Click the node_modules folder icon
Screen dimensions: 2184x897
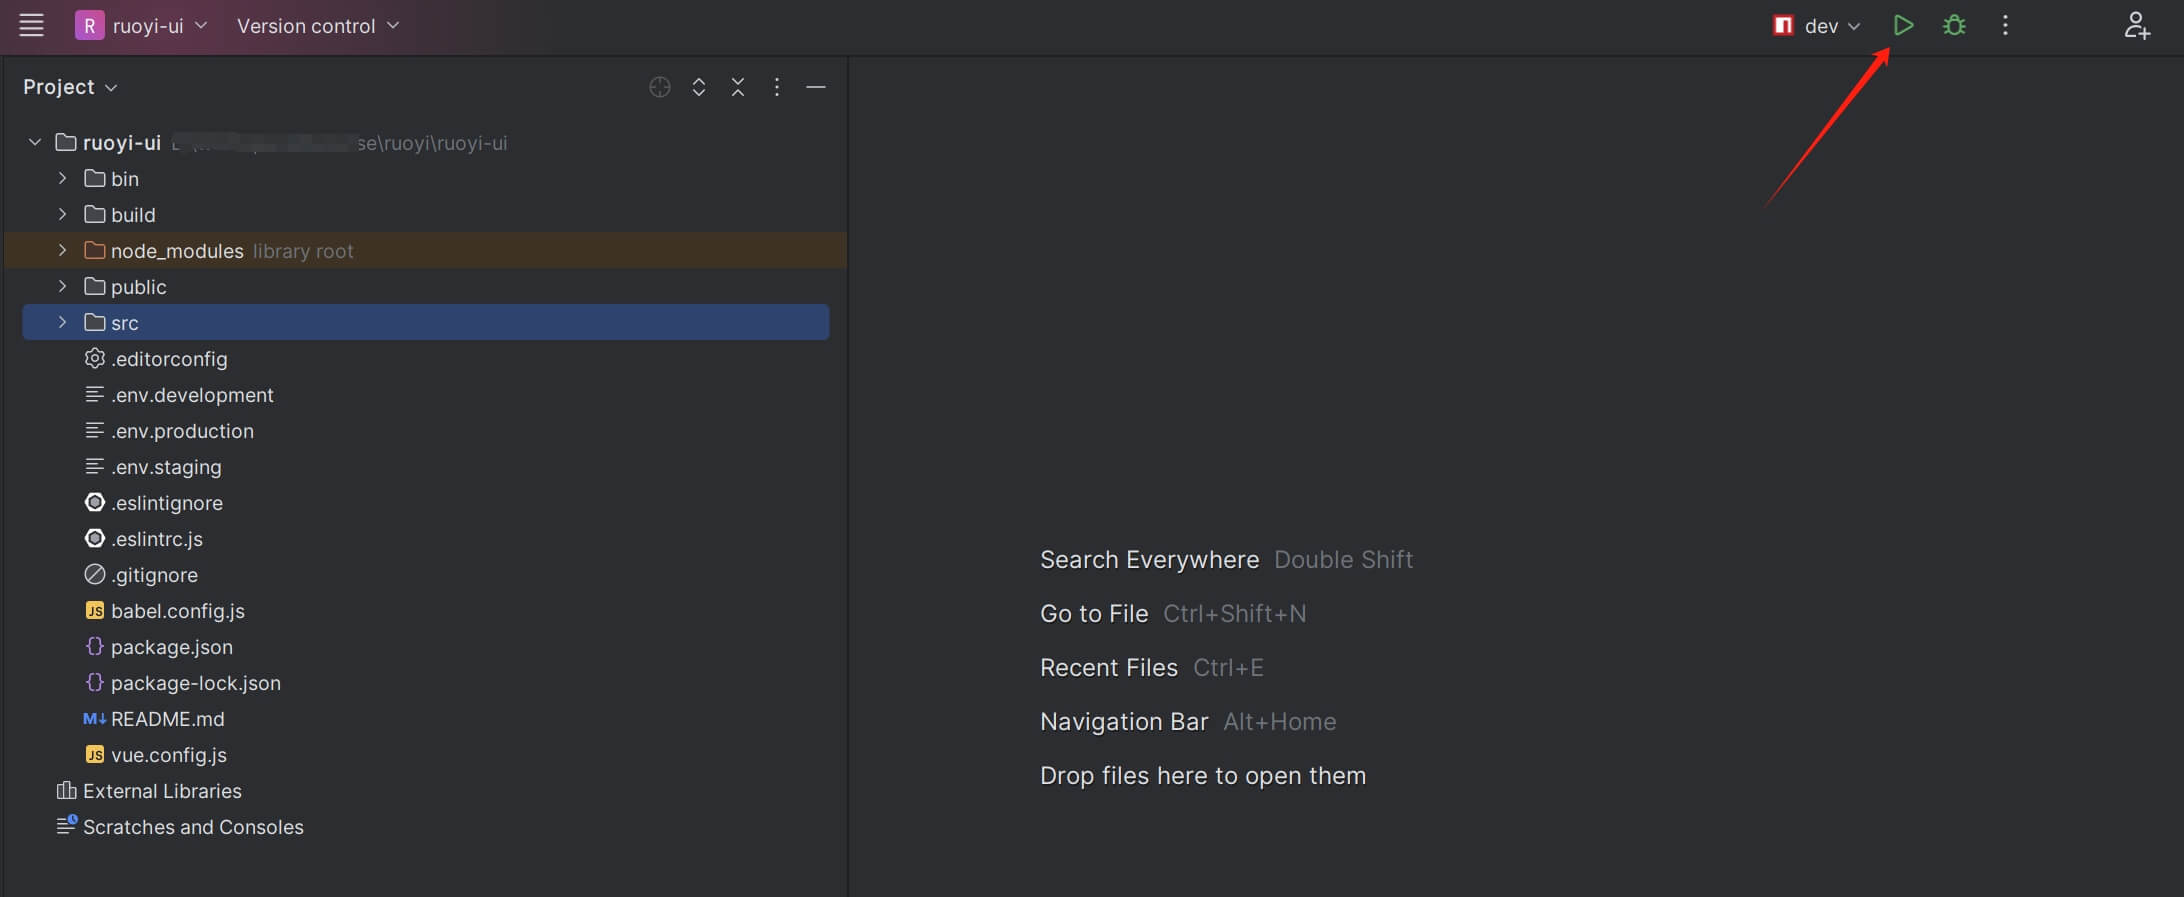[94, 250]
